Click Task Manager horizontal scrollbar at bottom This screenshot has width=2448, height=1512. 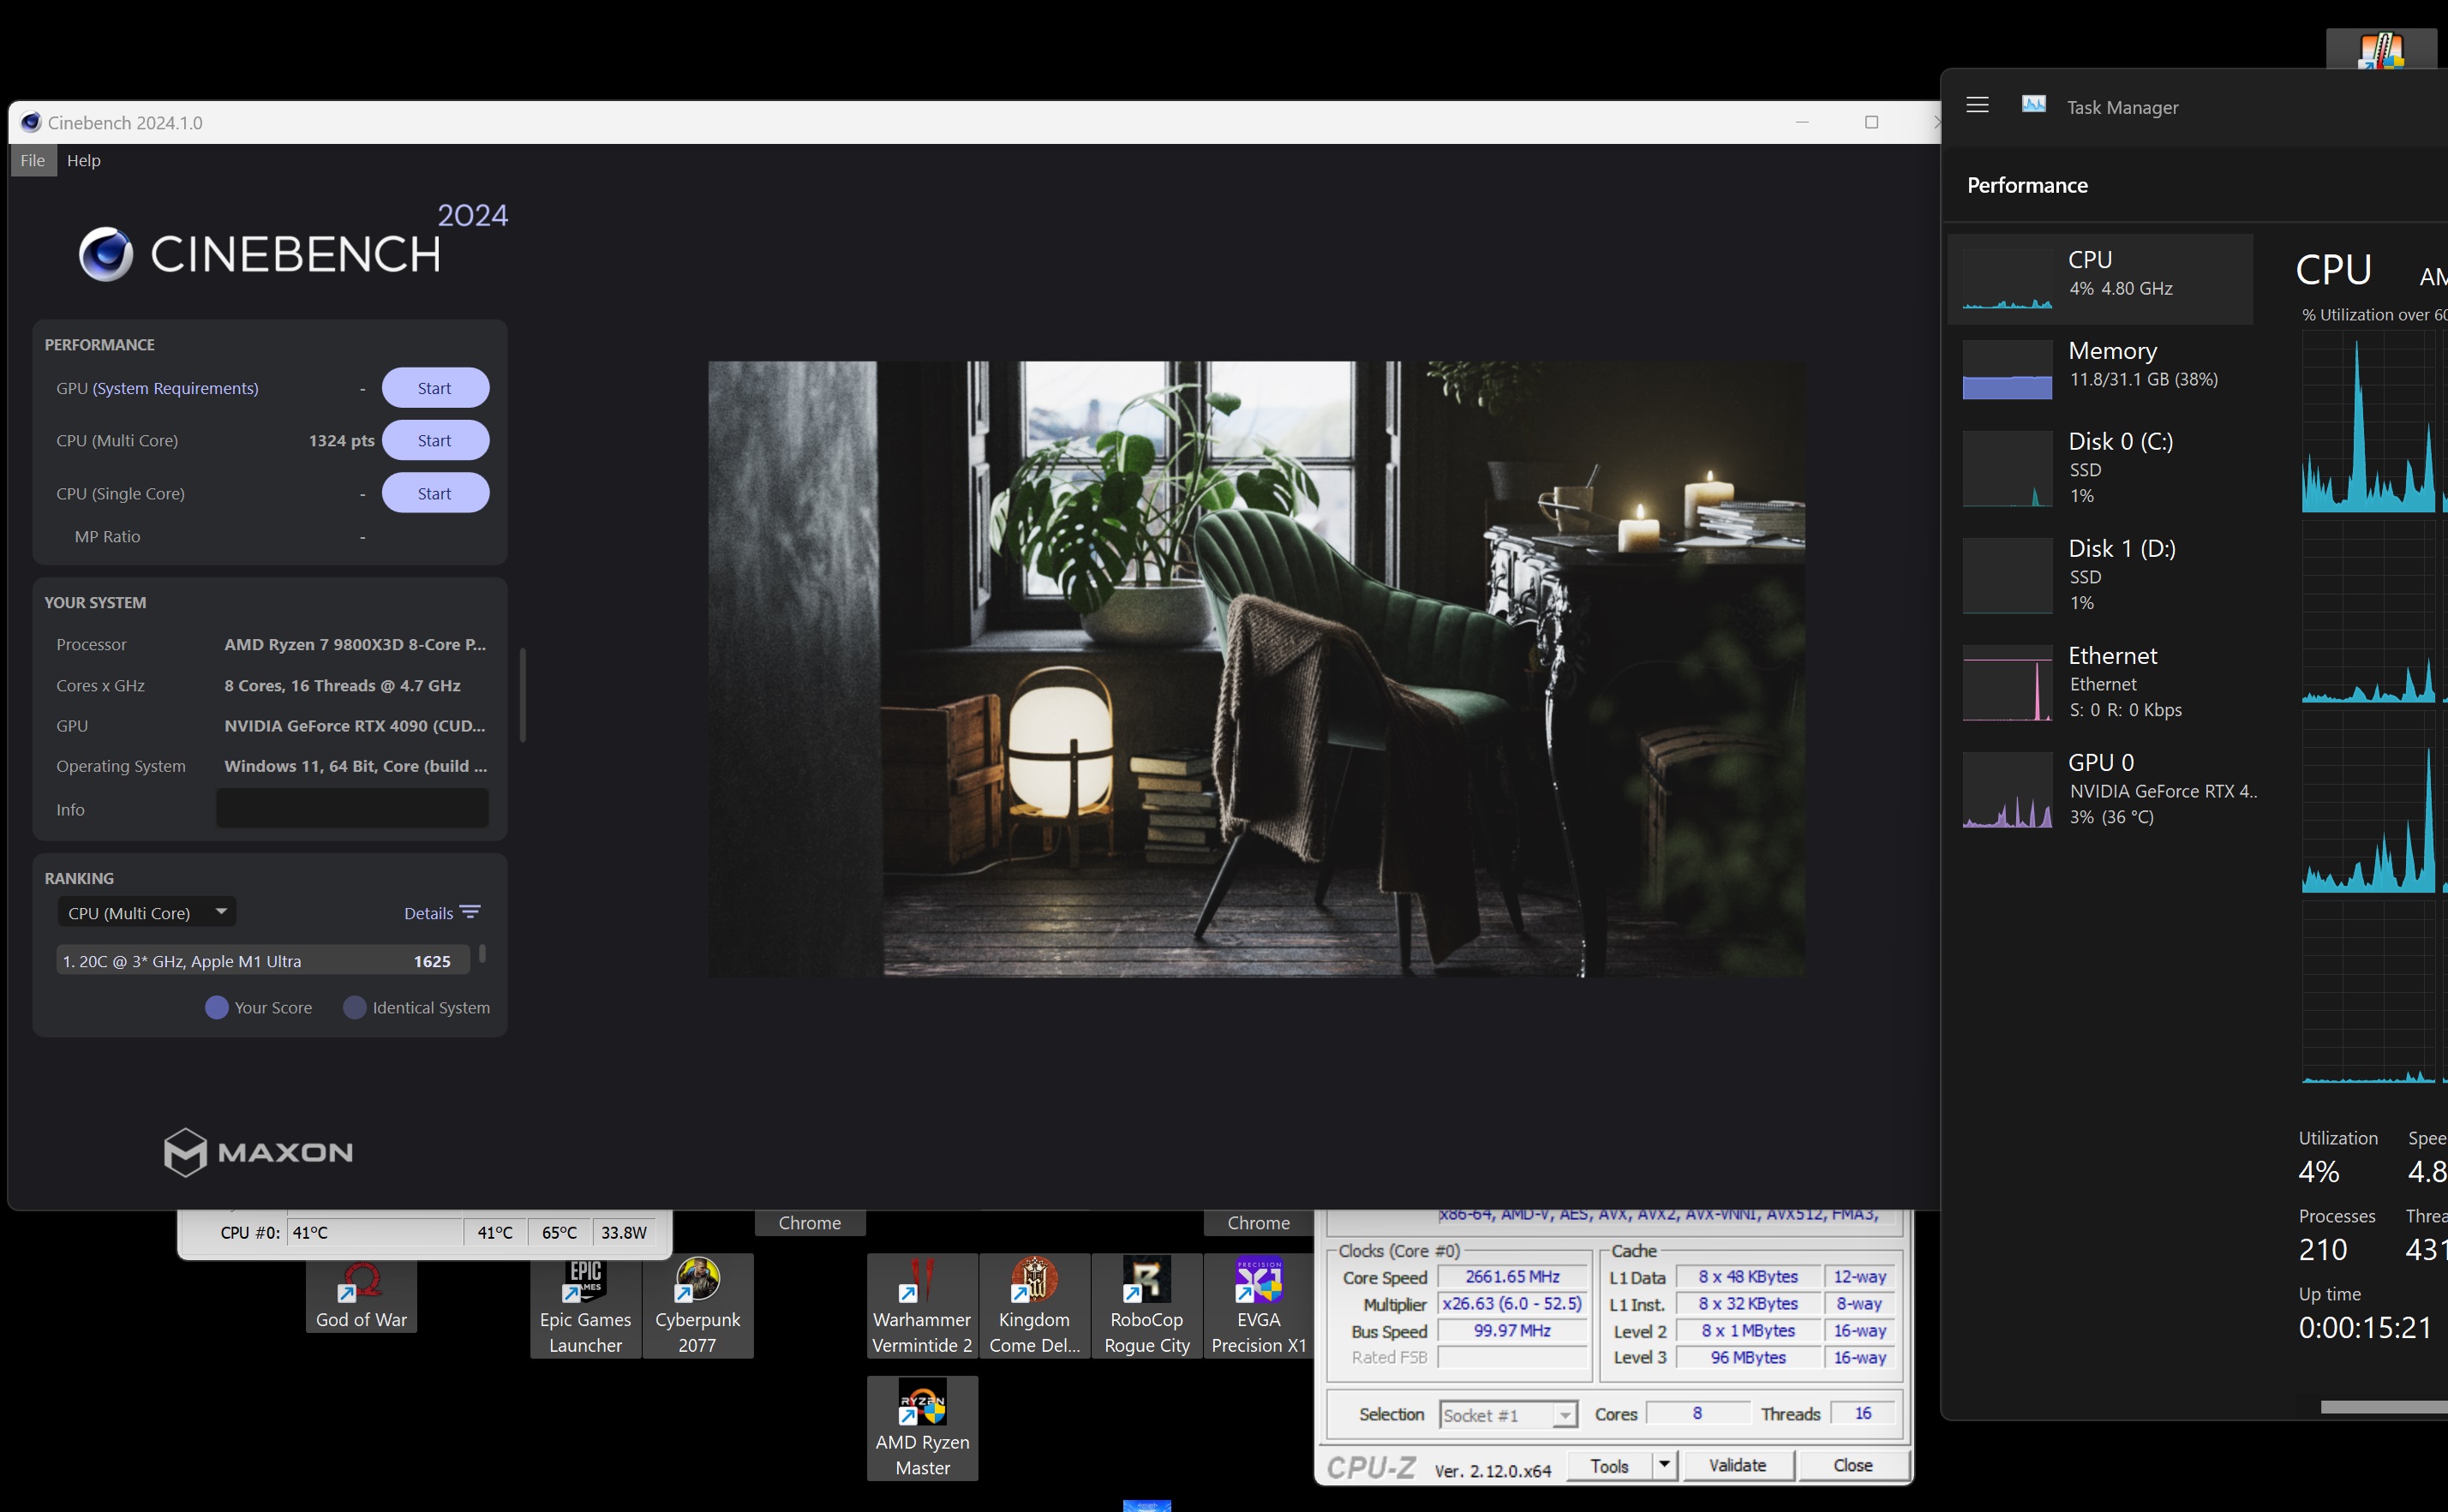[2384, 1407]
